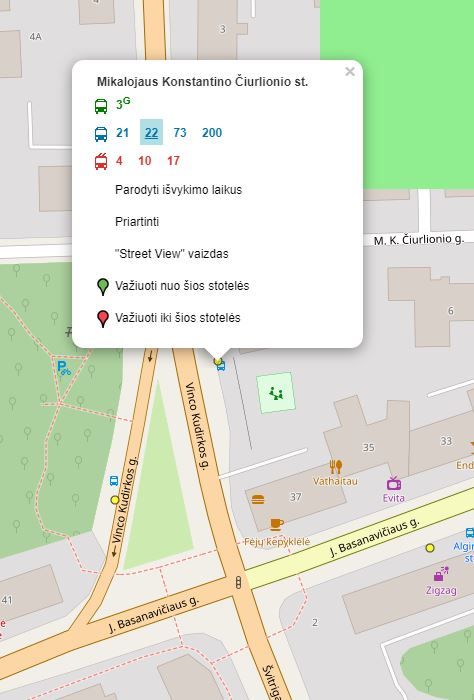This screenshot has height=700, width=474.
Task: Select bus route 3G
Action: click(x=123, y=104)
